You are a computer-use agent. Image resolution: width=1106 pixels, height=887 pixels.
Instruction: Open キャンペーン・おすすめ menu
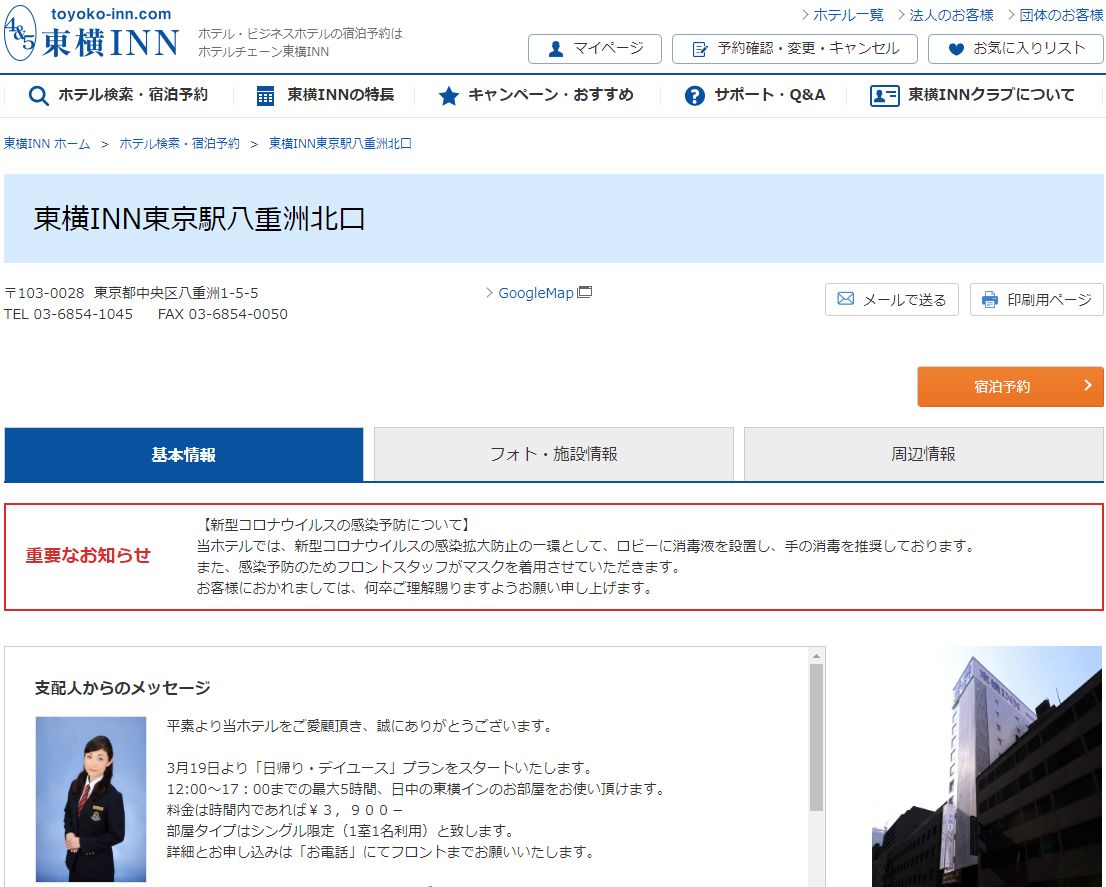pos(536,95)
